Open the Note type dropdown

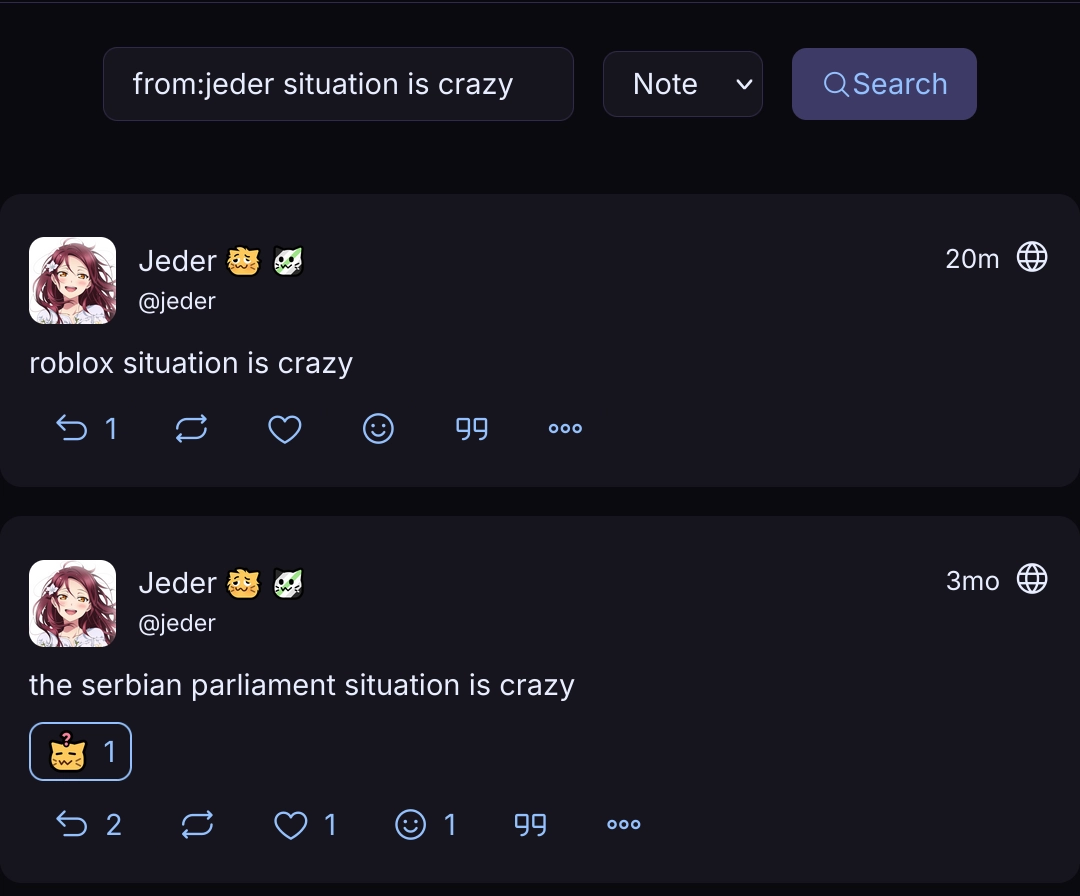pos(683,84)
